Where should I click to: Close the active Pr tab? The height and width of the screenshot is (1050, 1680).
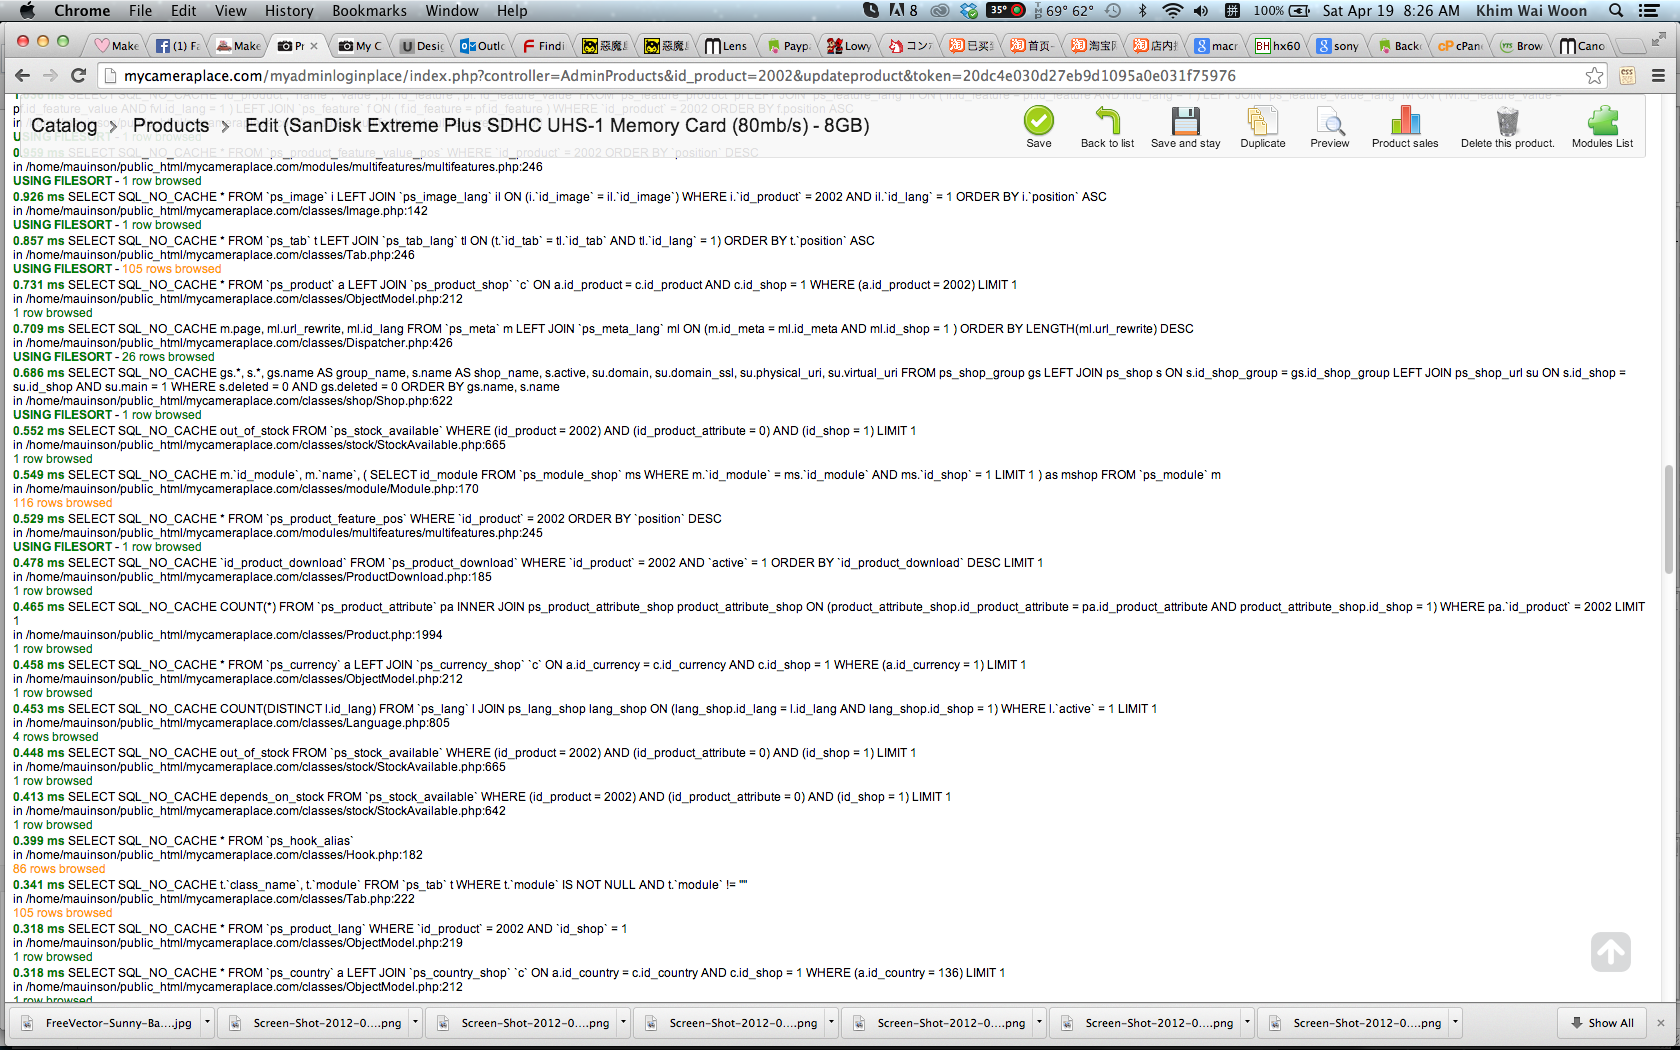pos(314,46)
